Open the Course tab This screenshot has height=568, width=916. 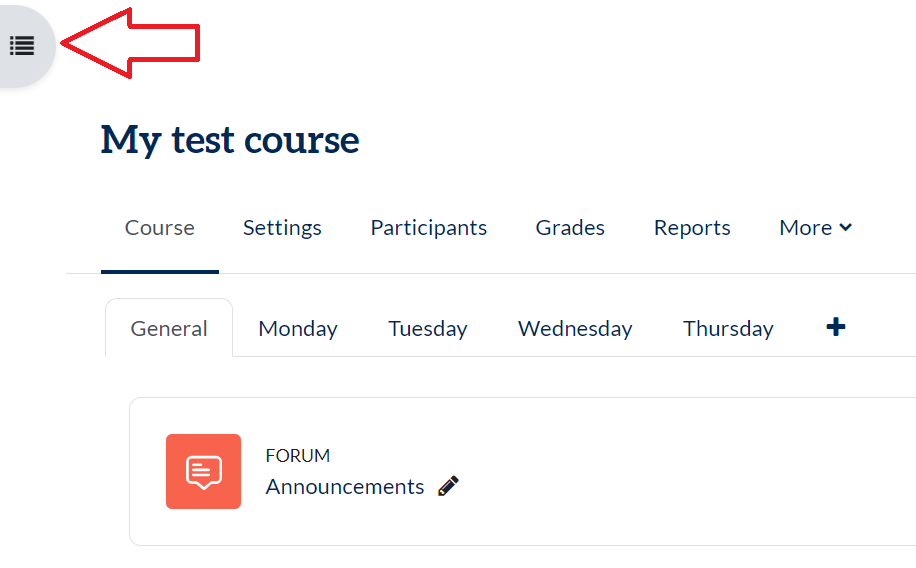pyautogui.click(x=160, y=228)
